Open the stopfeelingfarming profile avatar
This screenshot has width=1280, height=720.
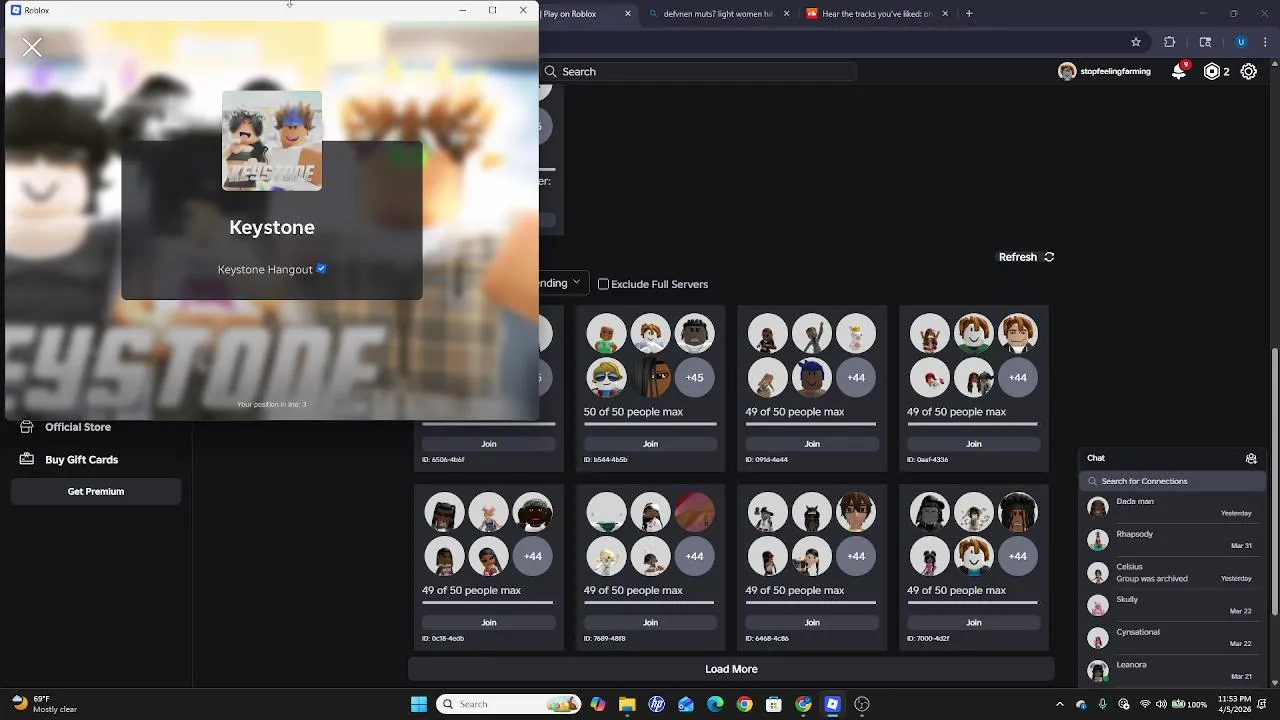(x=1067, y=71)
